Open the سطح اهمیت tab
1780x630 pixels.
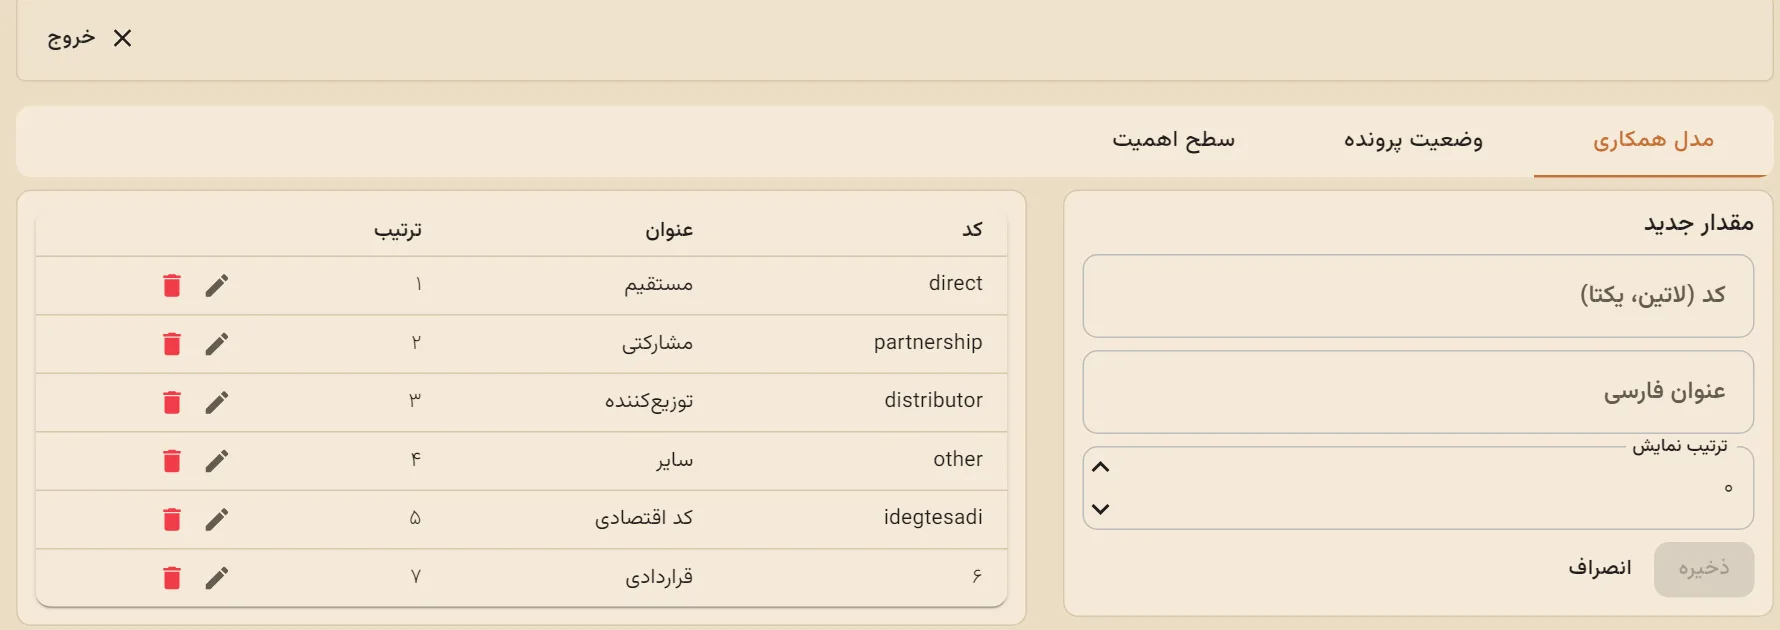pyautogui.click(x=1174, y=140)
